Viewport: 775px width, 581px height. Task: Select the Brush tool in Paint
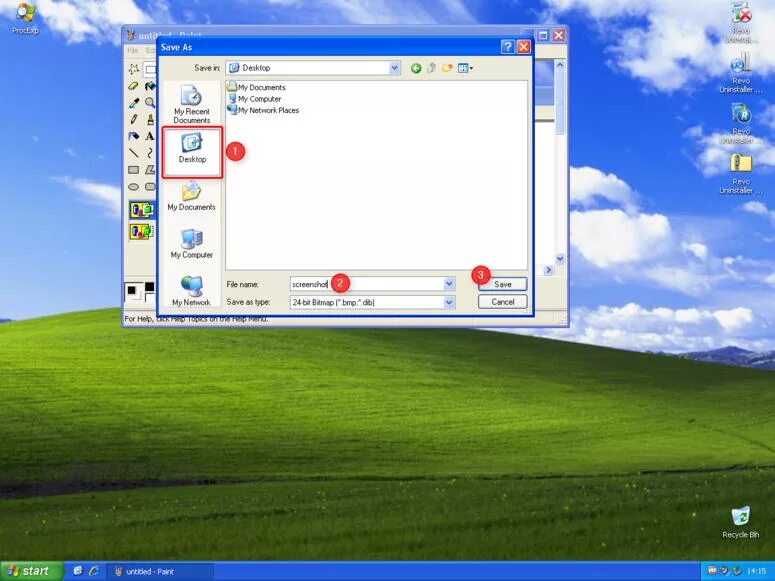tap(150, 119)
